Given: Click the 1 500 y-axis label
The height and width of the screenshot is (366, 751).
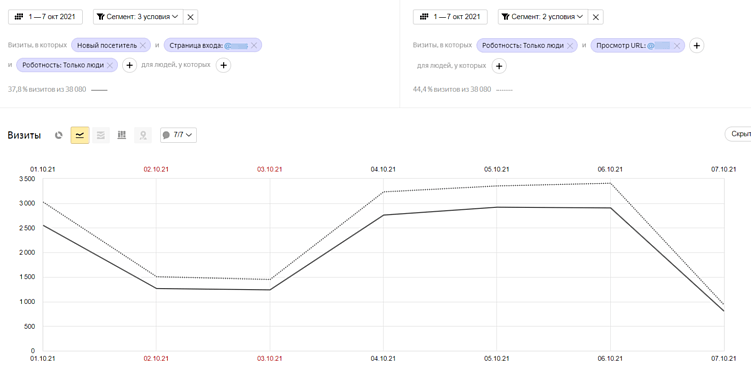Looking at the screenshot, I should point(27,277).
